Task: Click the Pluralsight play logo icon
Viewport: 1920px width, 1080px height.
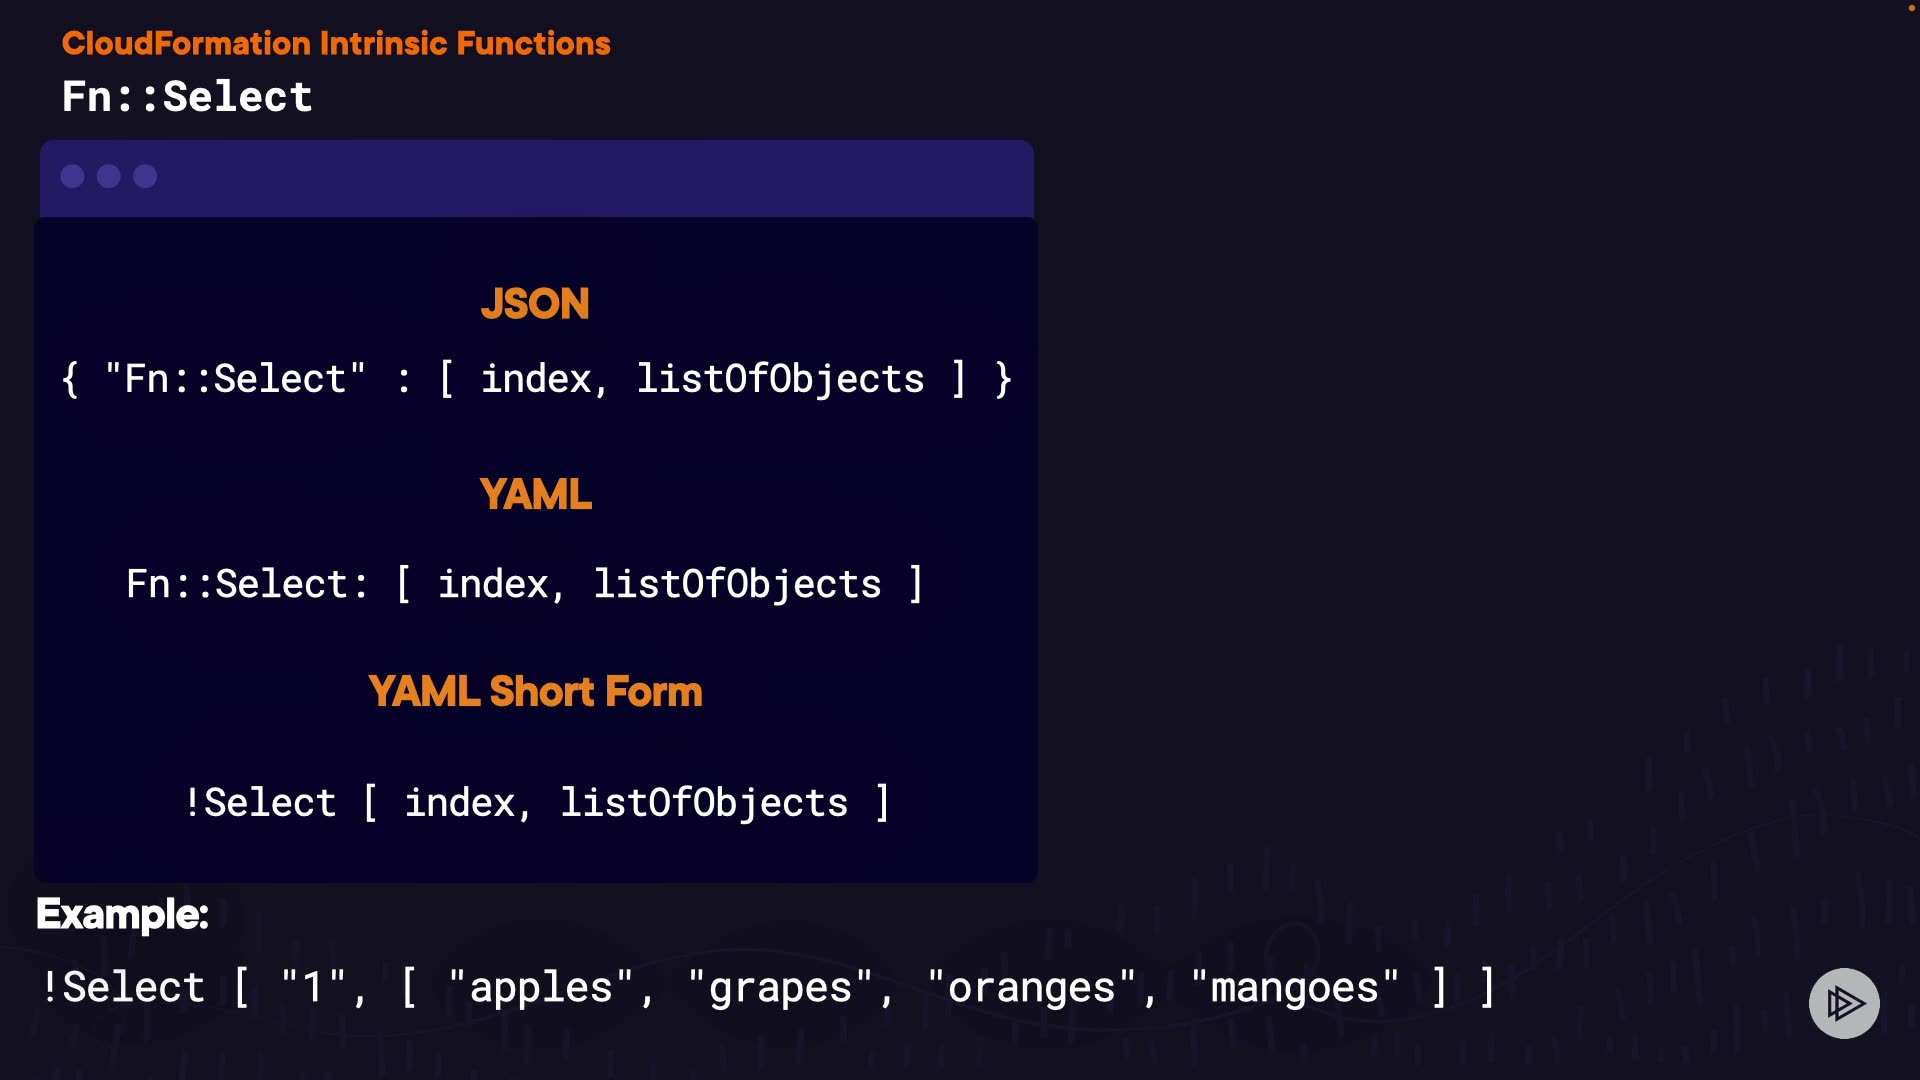Action: [1844, 1003]
